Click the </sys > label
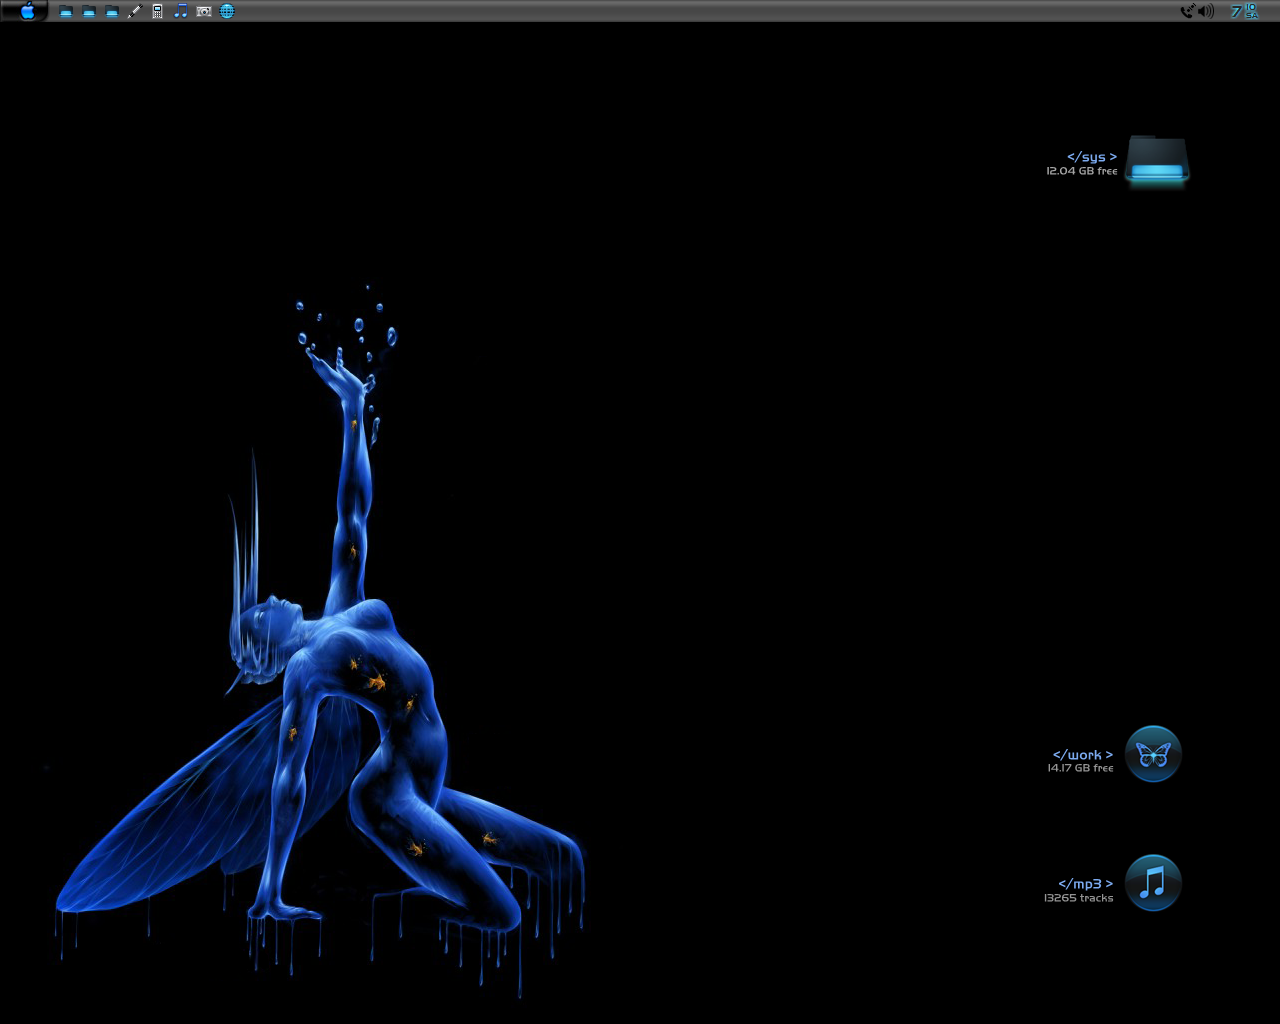1280x1024 pixels. [1092, 157]
